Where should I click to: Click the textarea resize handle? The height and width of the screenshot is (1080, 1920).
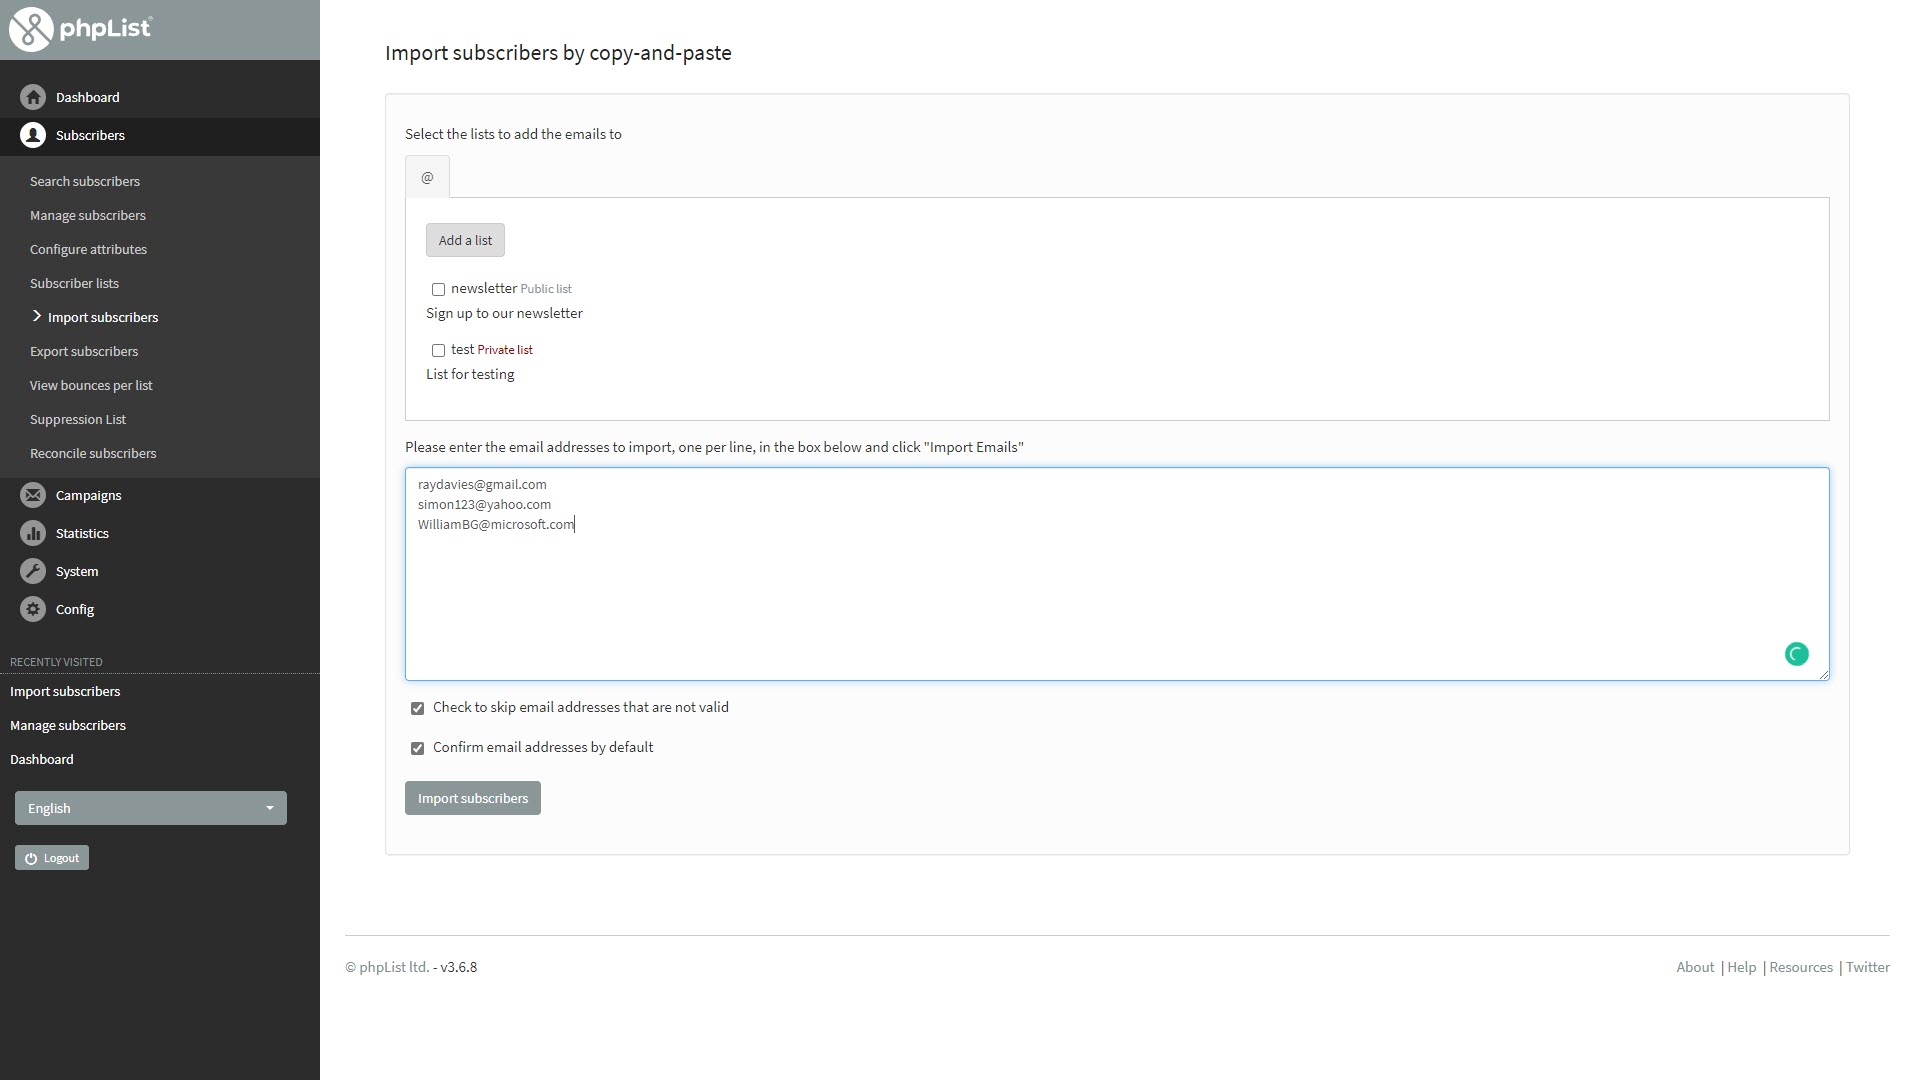(x=1823, y=674)
